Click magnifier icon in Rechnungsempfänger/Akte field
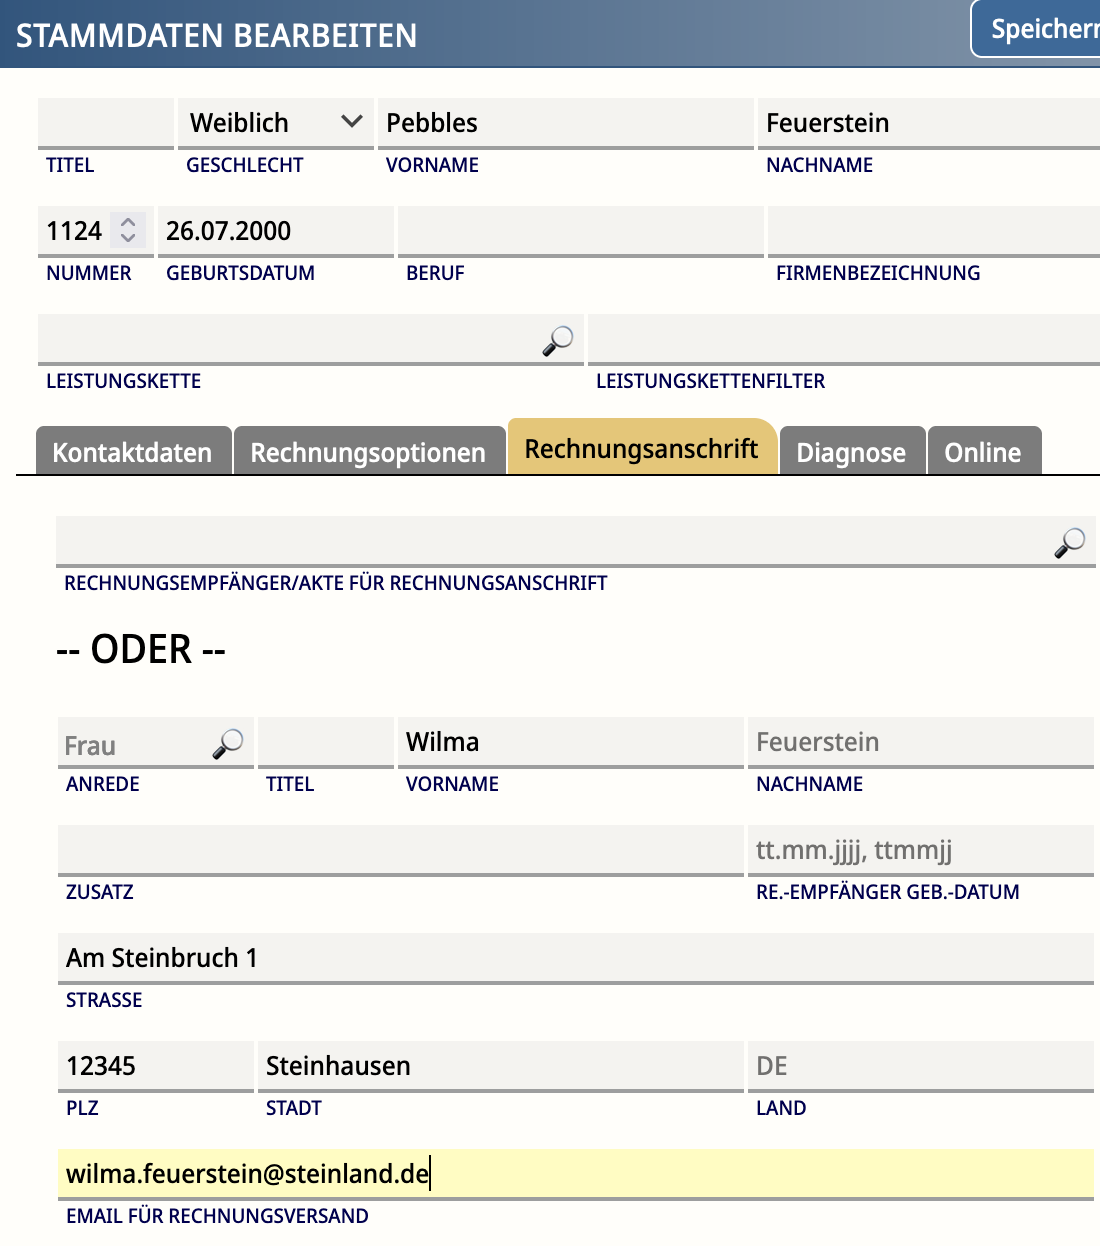This screenshot has width=1100, height=1246. click(1069, 542)
